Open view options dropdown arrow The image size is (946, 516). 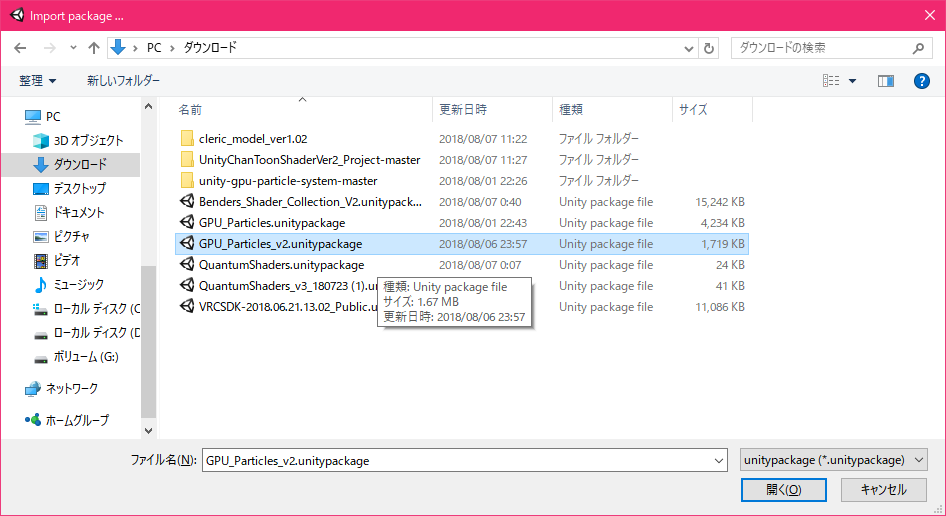tap(852, 81)
